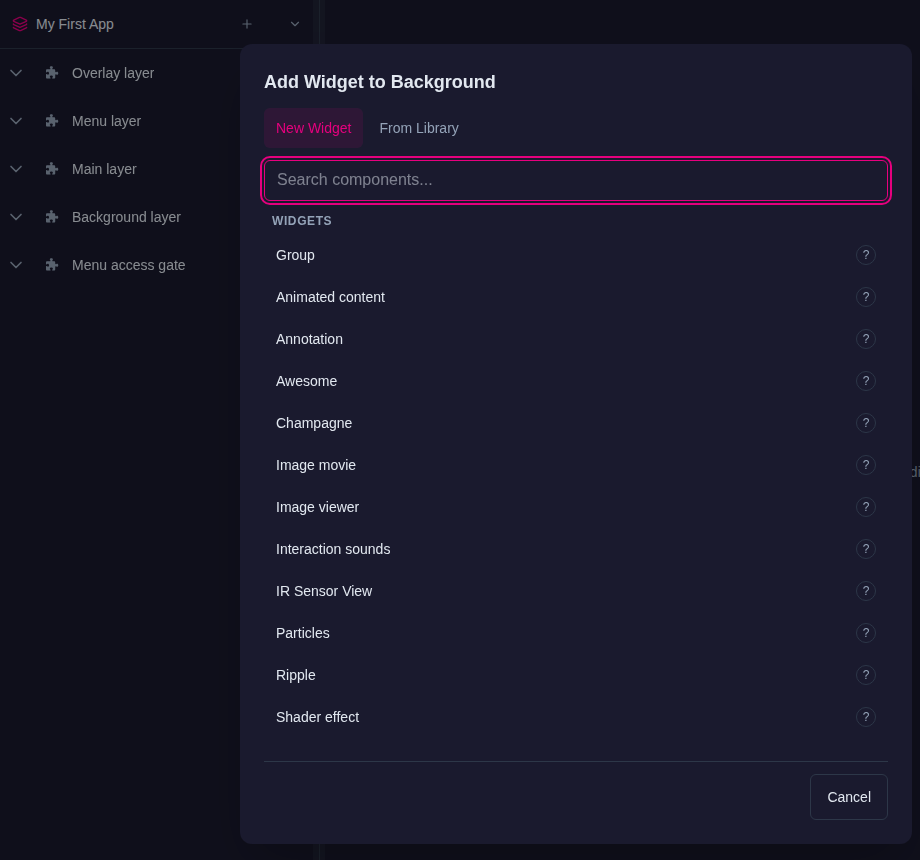Choose the Group widget
920x860 pixels.
tap(576, 255)
